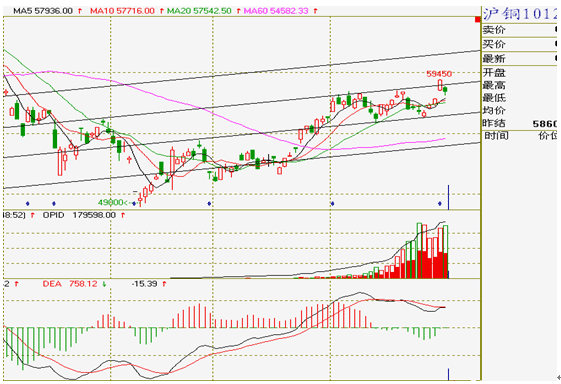Click the red up arrow after OPID value
561x384 pixels.
[x=123, y=215]
